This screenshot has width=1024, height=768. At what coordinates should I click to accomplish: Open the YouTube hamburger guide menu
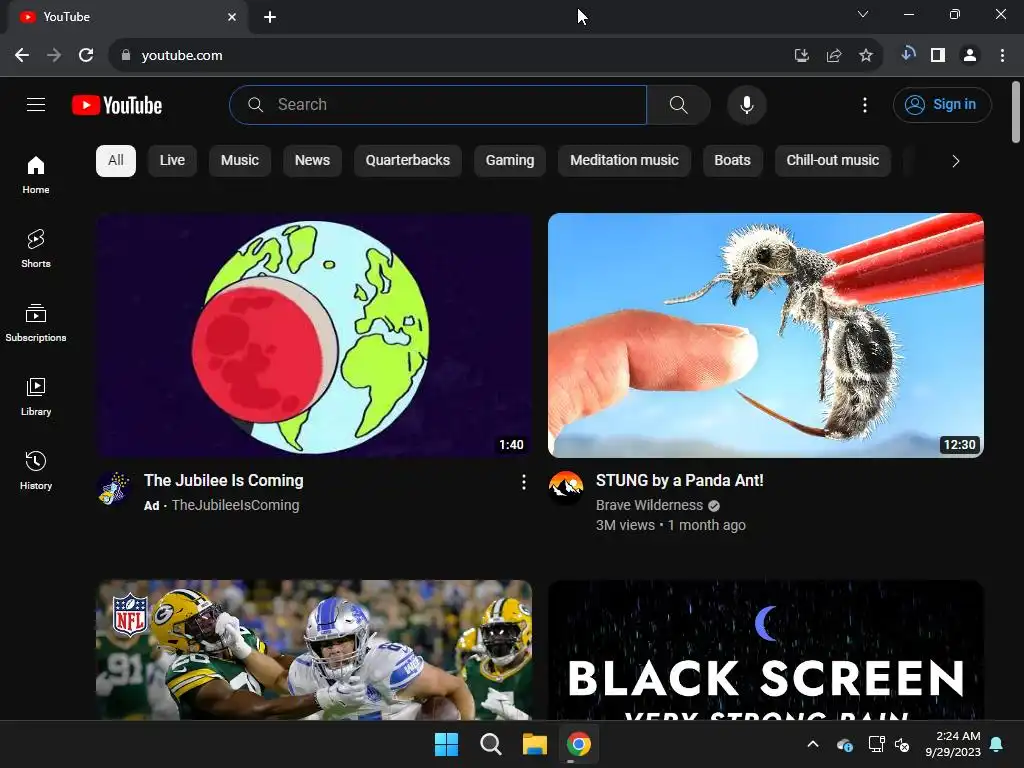(x=36, y=104)
